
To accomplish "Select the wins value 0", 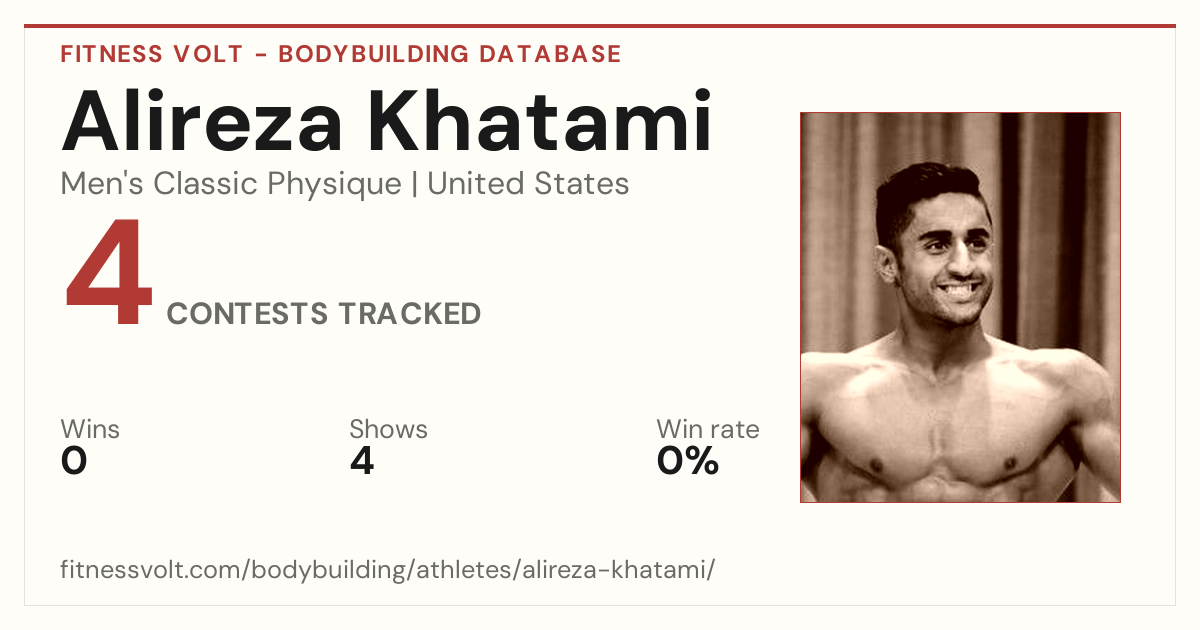I will (74, 461).
